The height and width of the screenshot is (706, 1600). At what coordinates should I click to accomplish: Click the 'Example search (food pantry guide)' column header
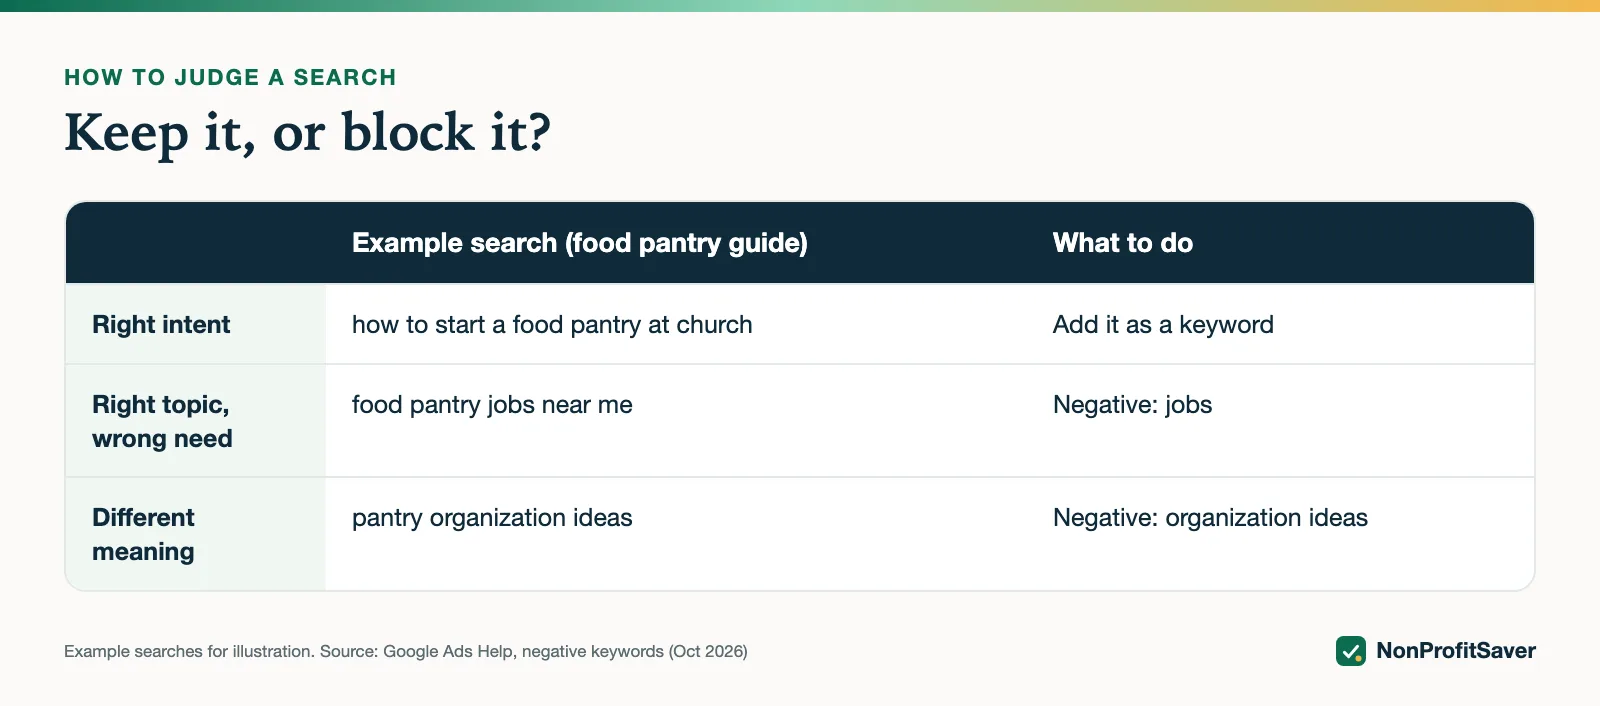click(580, 243)
